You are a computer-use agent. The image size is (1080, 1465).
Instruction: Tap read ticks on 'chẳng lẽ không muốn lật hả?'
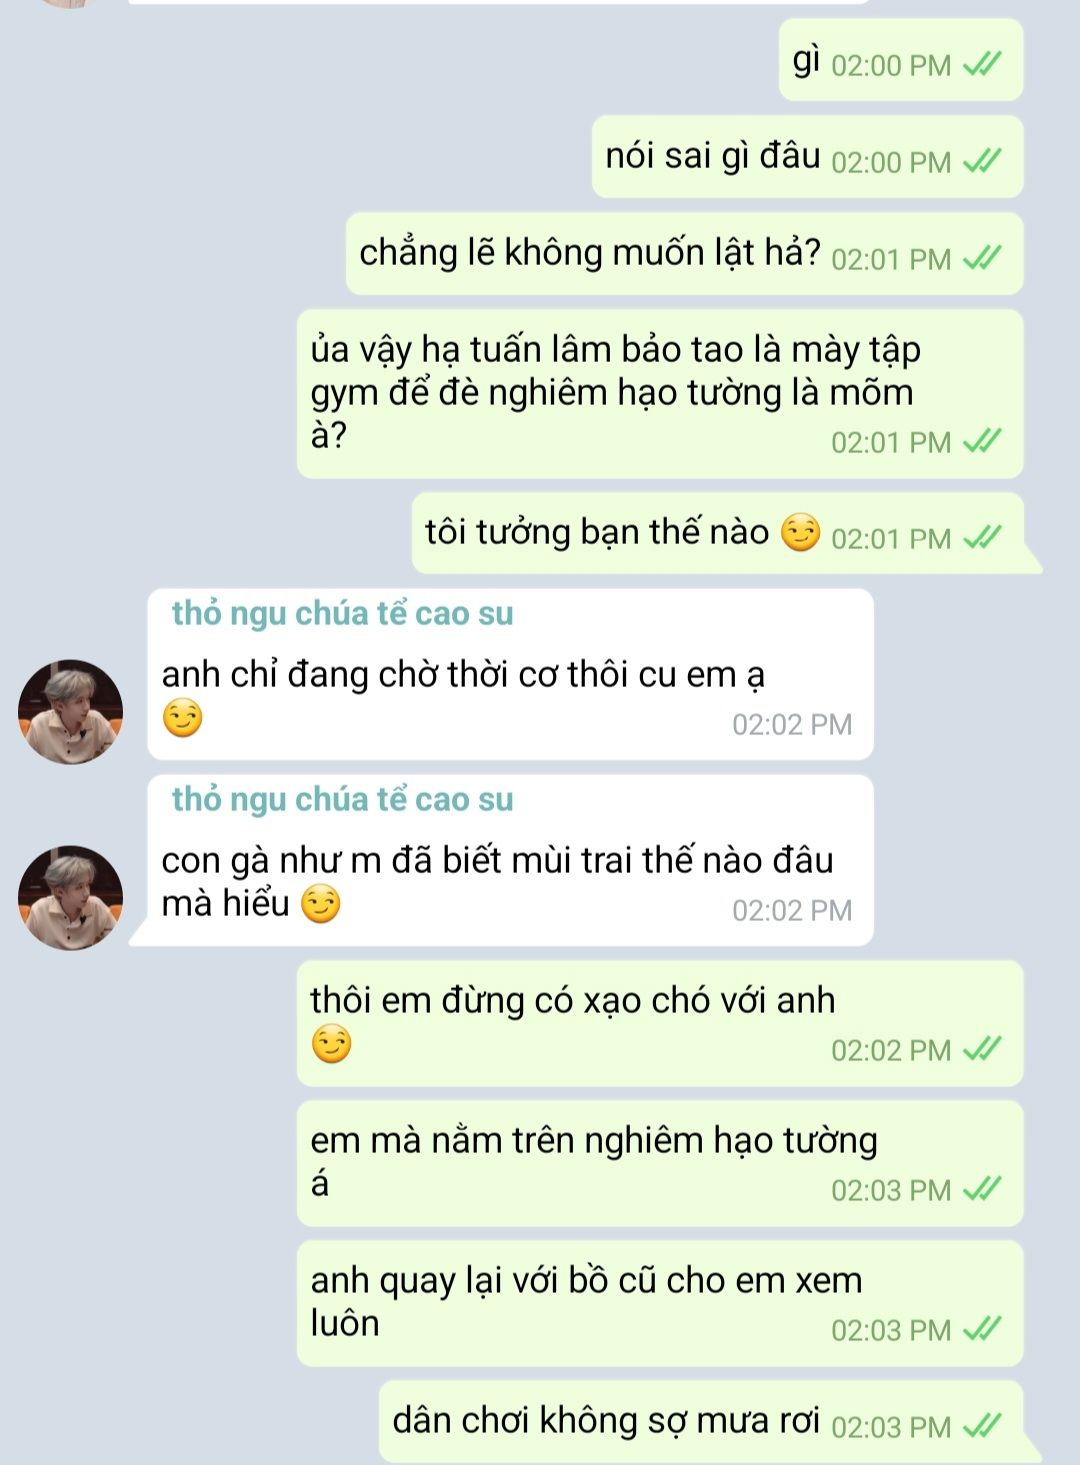pyautogui.click(x=982, y=258)
